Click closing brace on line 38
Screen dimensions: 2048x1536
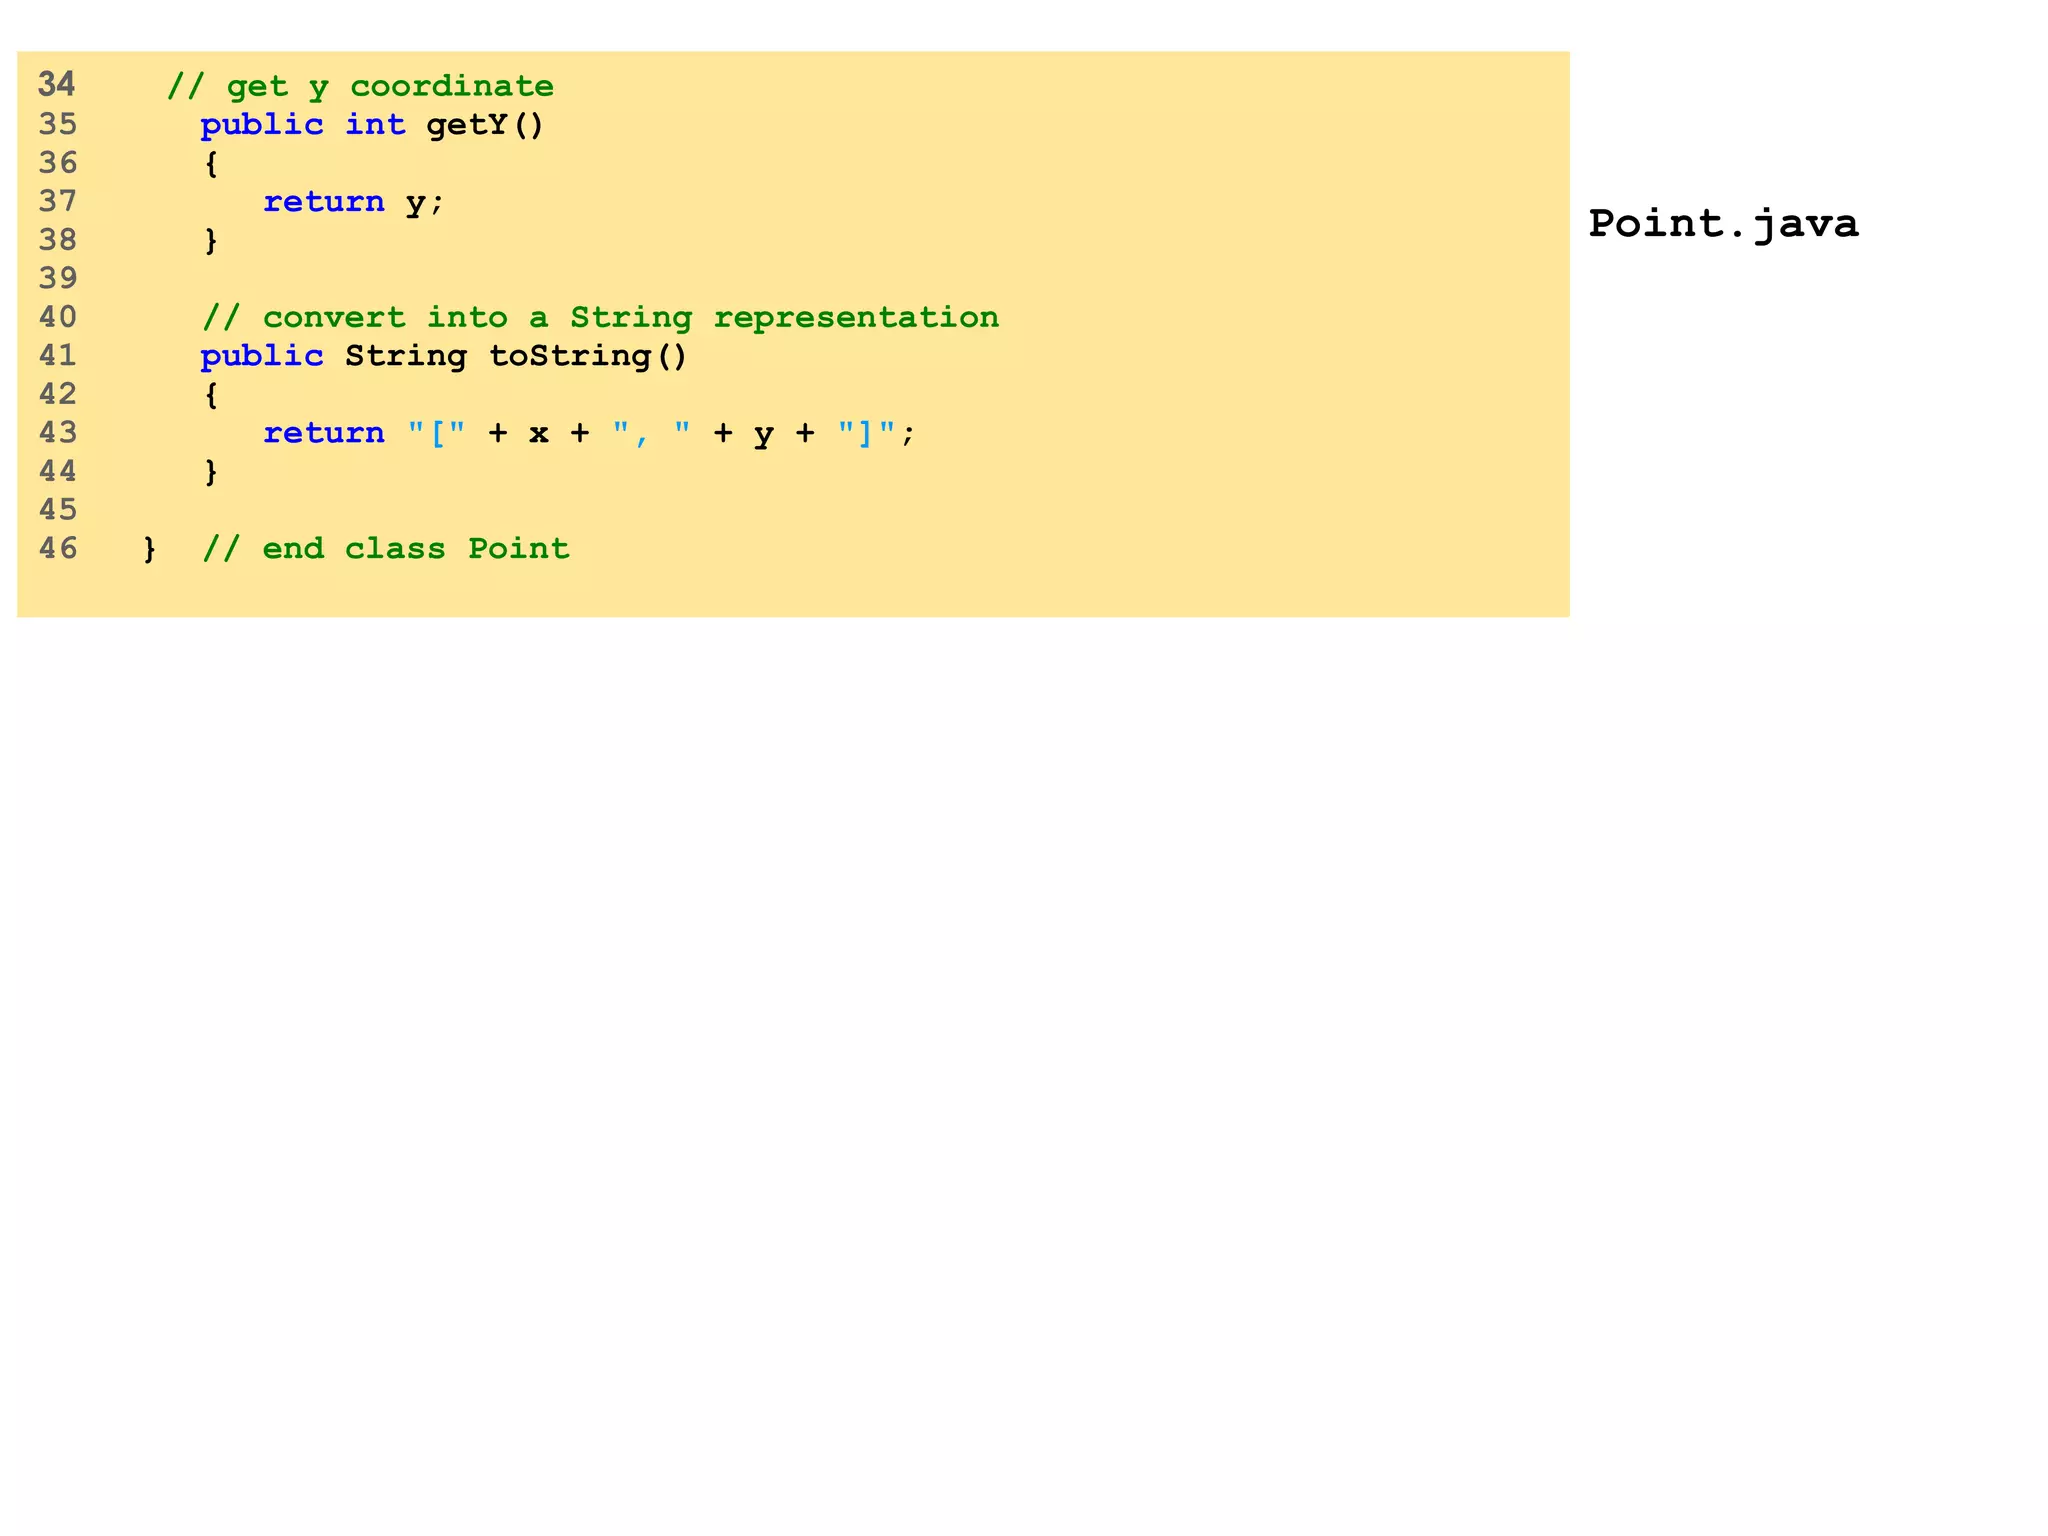211,240
